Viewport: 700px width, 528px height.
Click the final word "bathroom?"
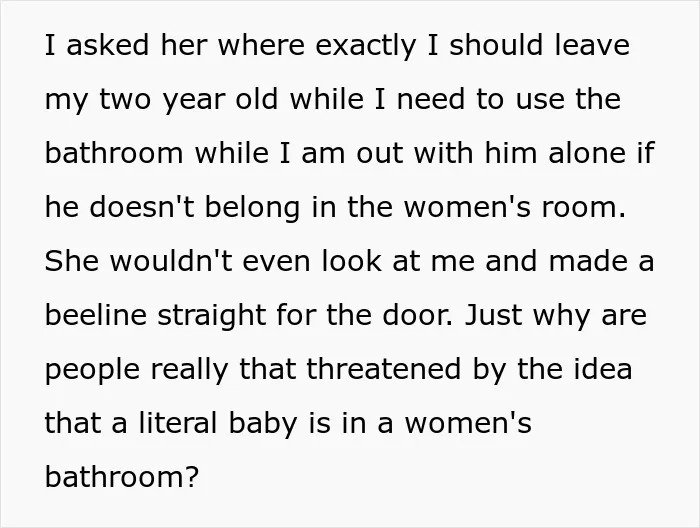(121, 477)
